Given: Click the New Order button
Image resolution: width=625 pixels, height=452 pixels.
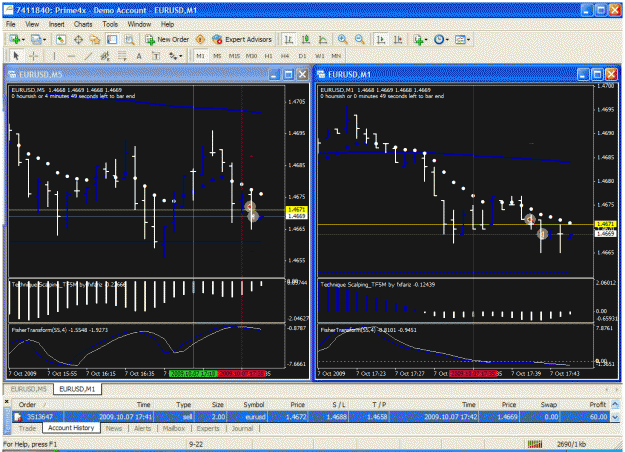Looking at the screenshot, I should tap(167, 39).
